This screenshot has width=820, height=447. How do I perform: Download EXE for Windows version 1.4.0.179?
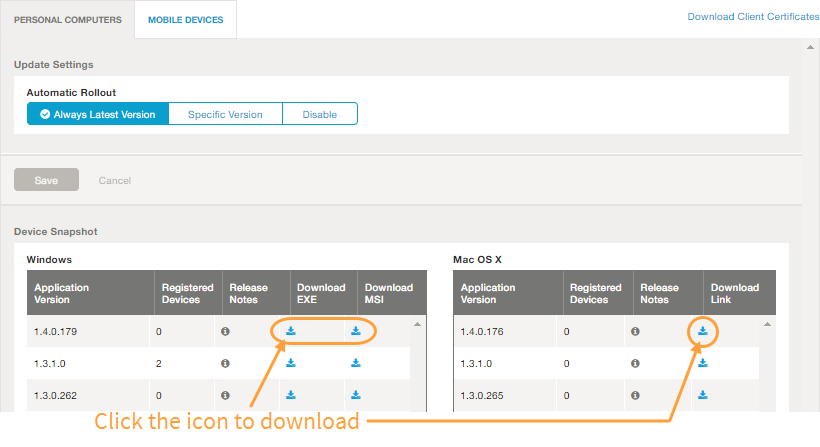[x=291, y=331]
